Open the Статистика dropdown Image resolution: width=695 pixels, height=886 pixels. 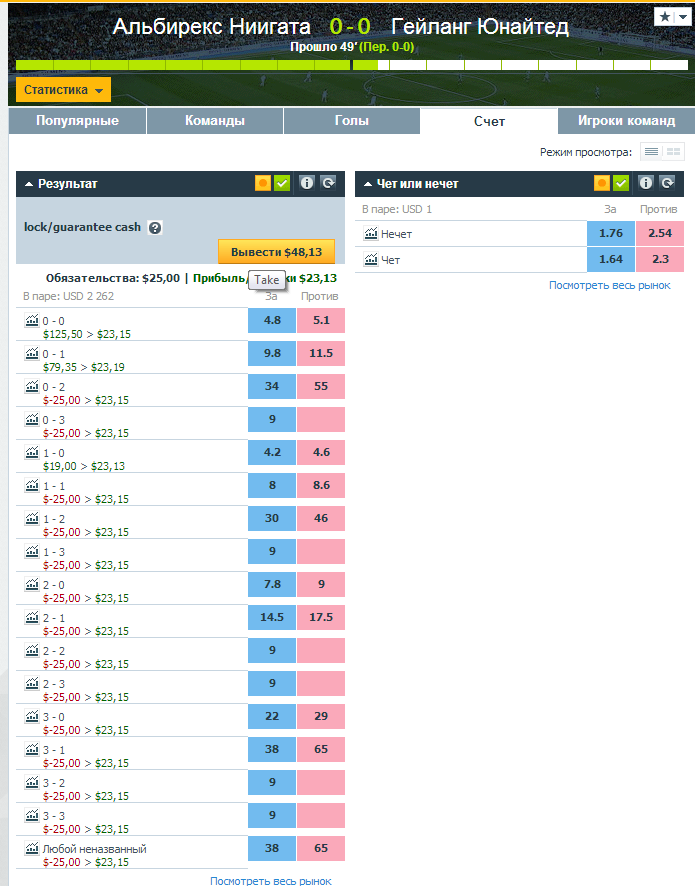63,90
